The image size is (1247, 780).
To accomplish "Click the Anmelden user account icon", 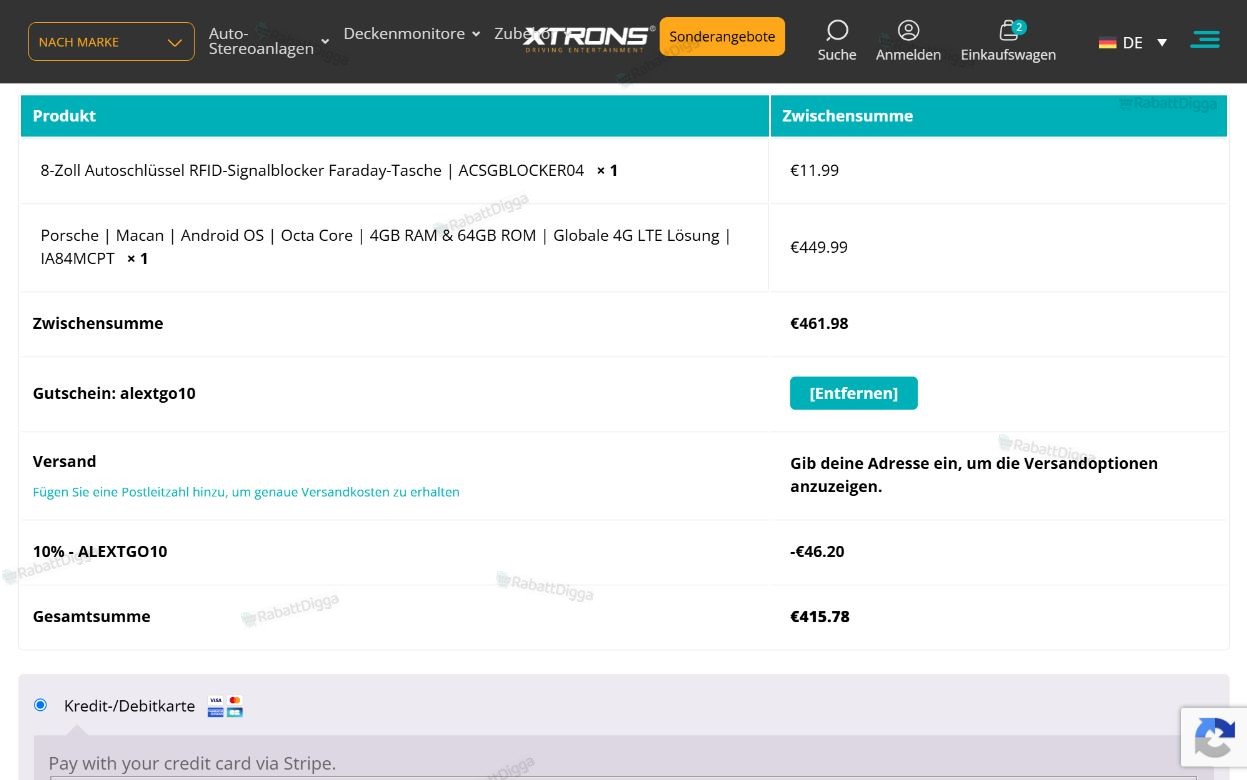I will tap(908, 31).
